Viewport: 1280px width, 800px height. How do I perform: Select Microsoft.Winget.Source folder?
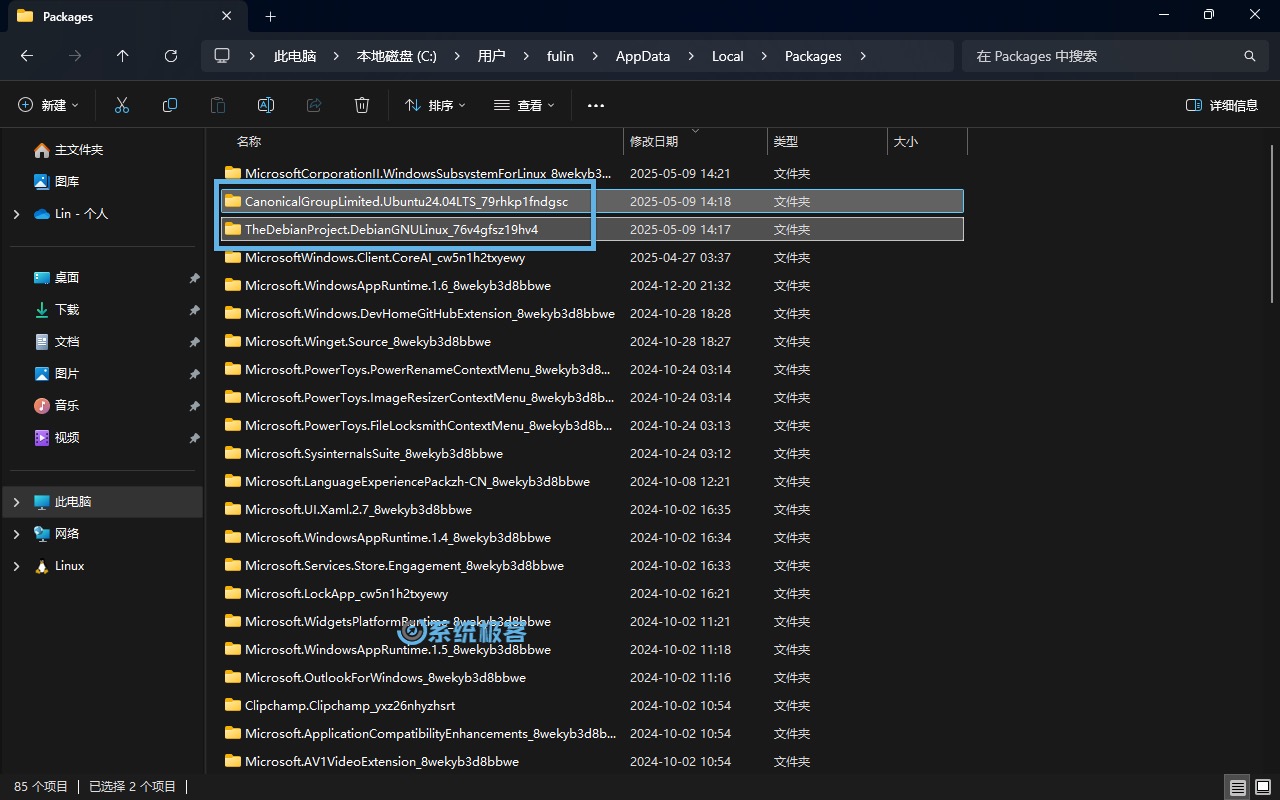591,341
